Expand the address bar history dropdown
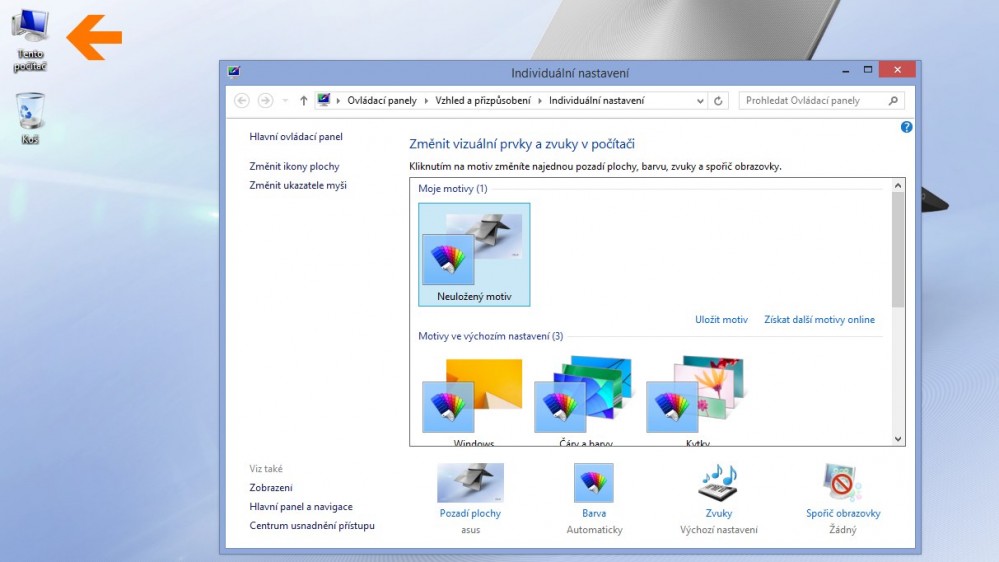 tap(699, 101)
